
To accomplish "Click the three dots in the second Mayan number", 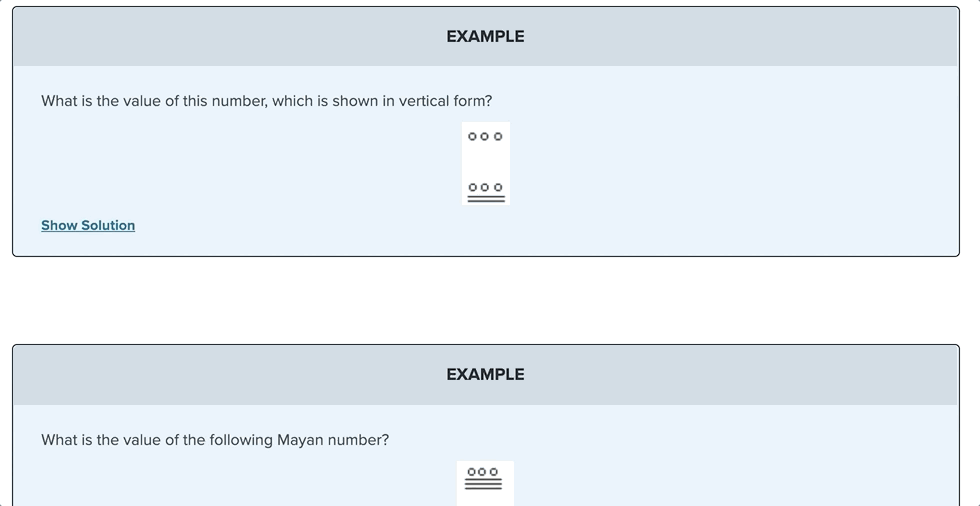I will [x=483, y=472].
